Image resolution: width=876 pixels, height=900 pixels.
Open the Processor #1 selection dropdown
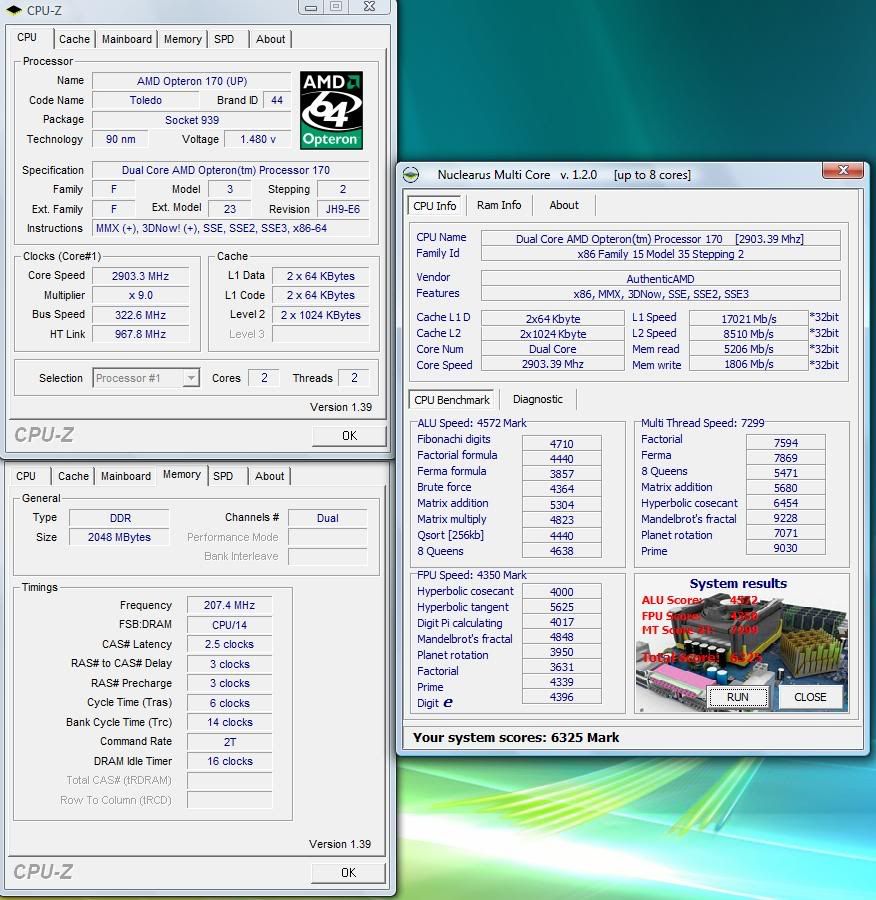(x=191, y=378)
